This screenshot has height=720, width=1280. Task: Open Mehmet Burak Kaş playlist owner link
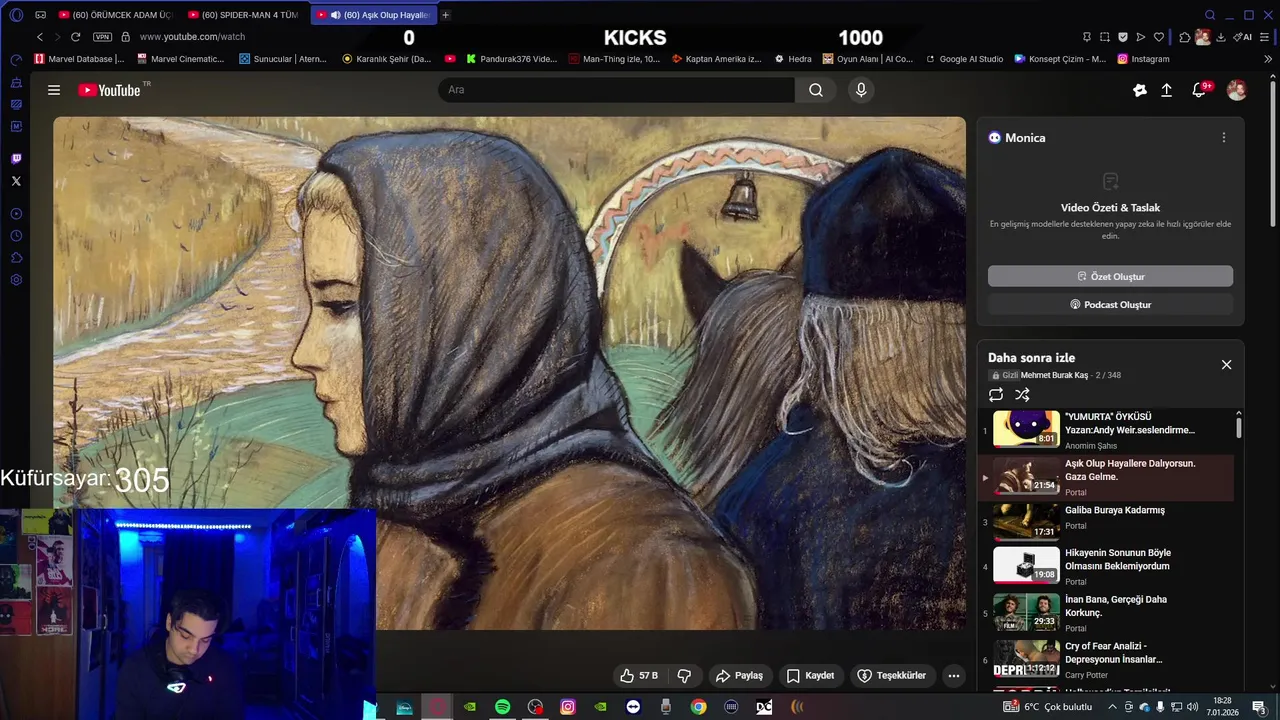pos(1054,375)
